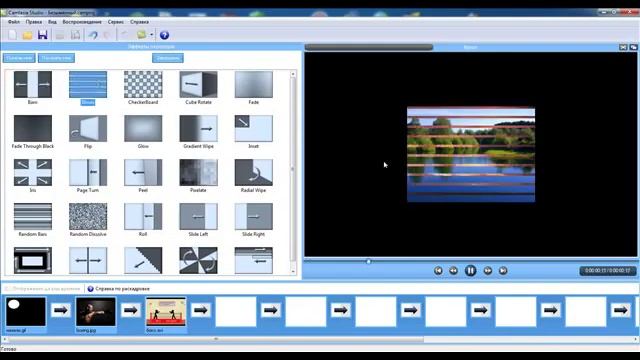Select the boxing ring avi clip thumbnail
The height and width of the screenshot is (360, 640).
(x=166, y=312)
